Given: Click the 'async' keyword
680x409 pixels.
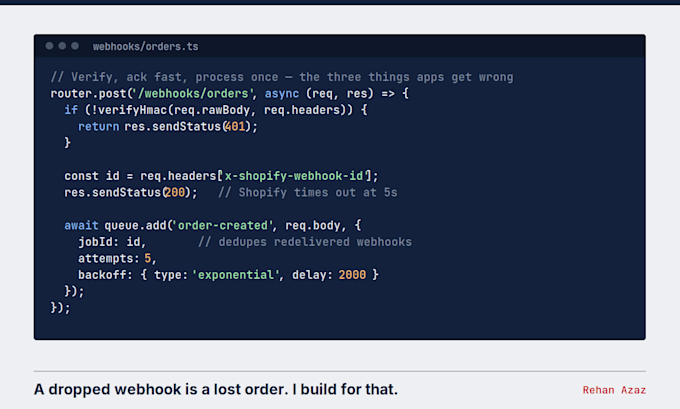Looking at the screenshot, I should [x=282, y=94].
